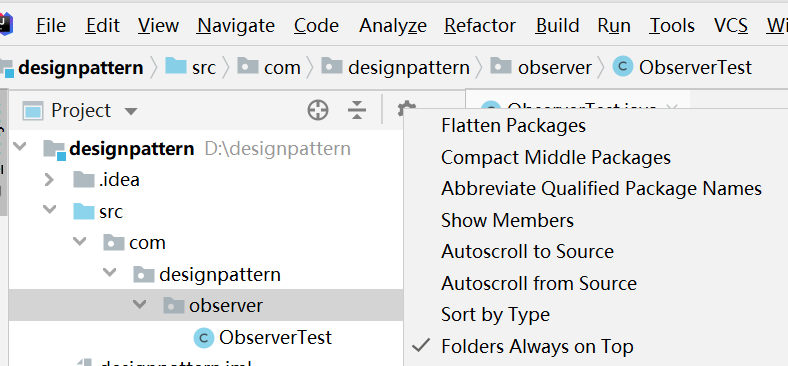Open the Tools menu

pos(671,25)
